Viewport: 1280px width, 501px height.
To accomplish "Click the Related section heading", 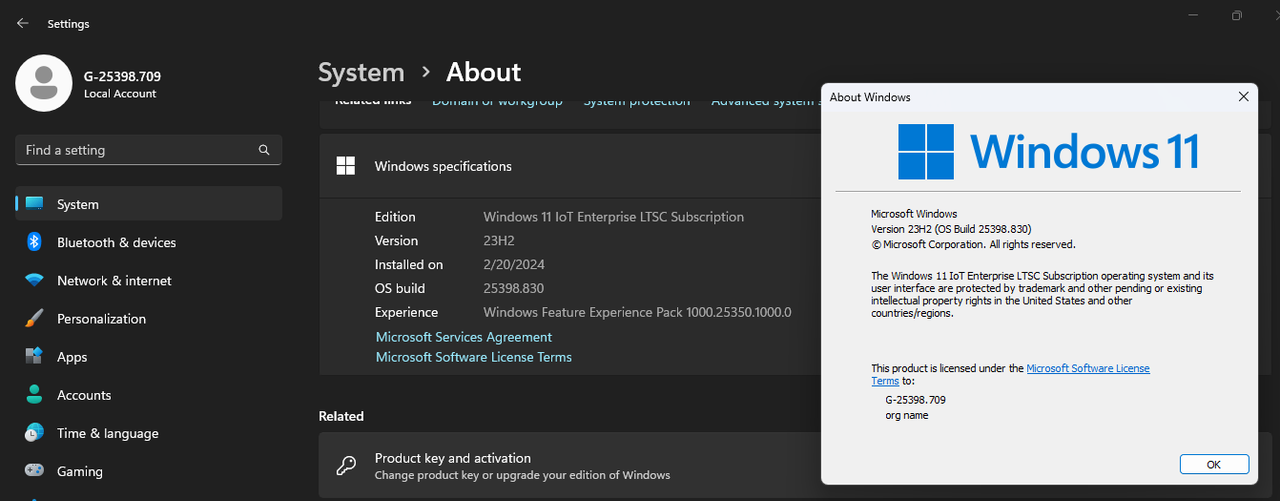I will [341, 416].
